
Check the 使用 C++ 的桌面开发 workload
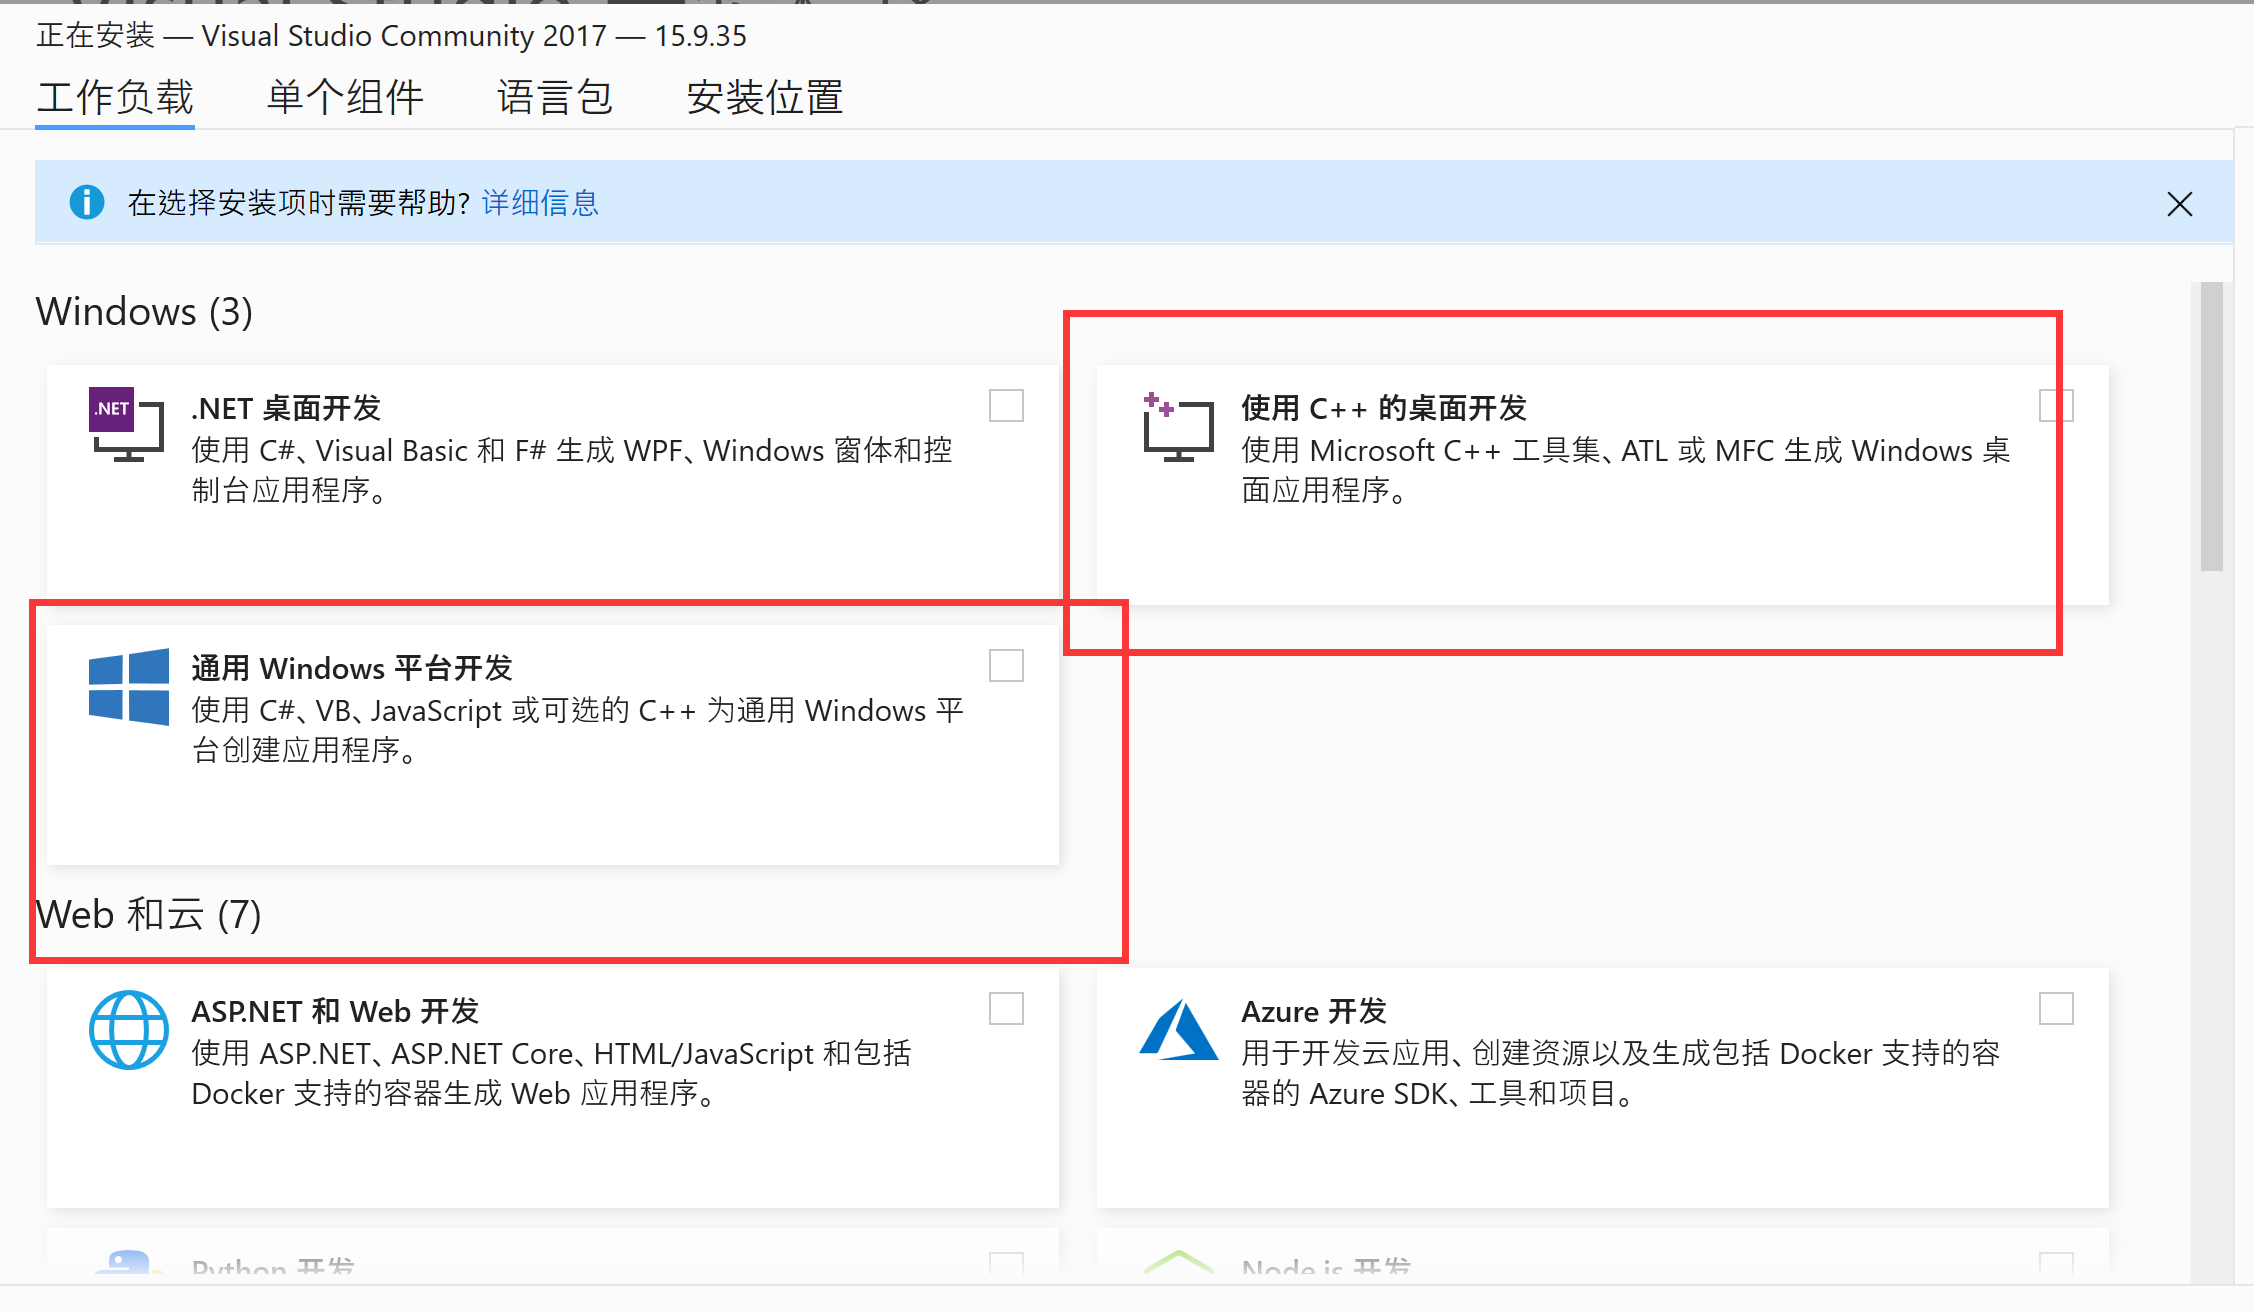click(x=2056, y=406)
